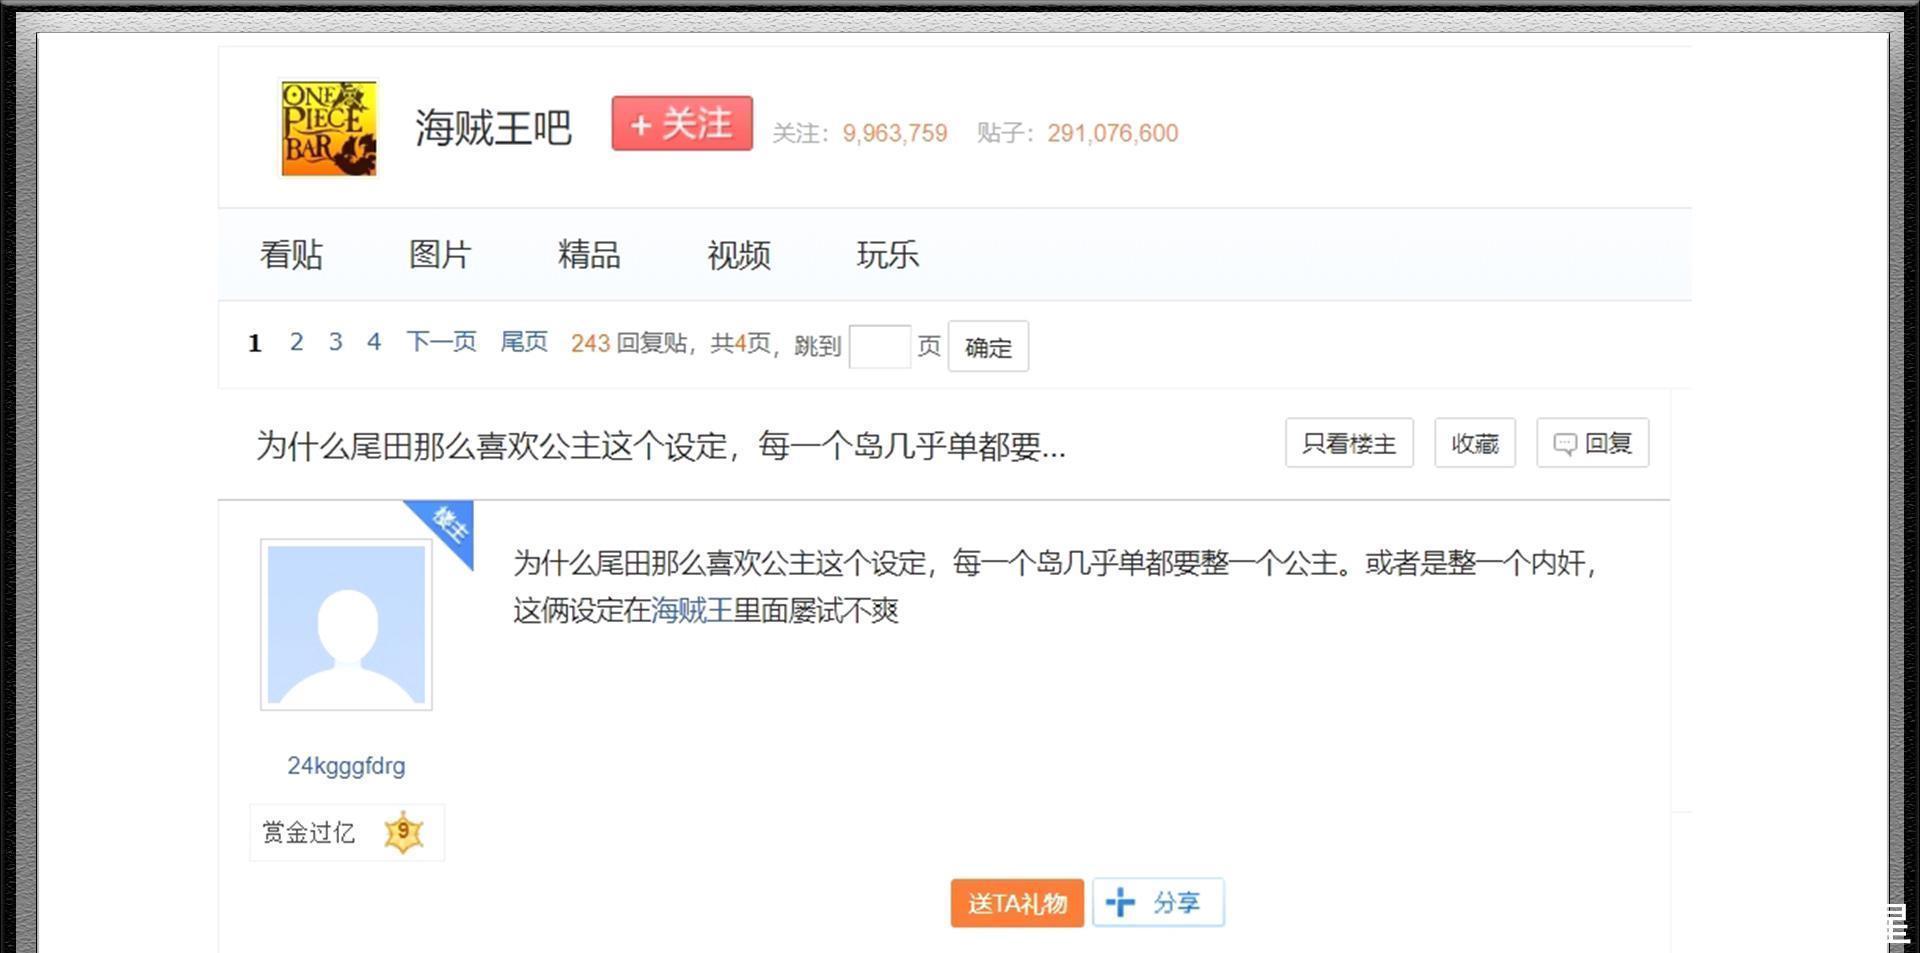This screenshot has width=1920, height=953.
Task: Jump to the last page via 尾页
Action: point(523,341)
